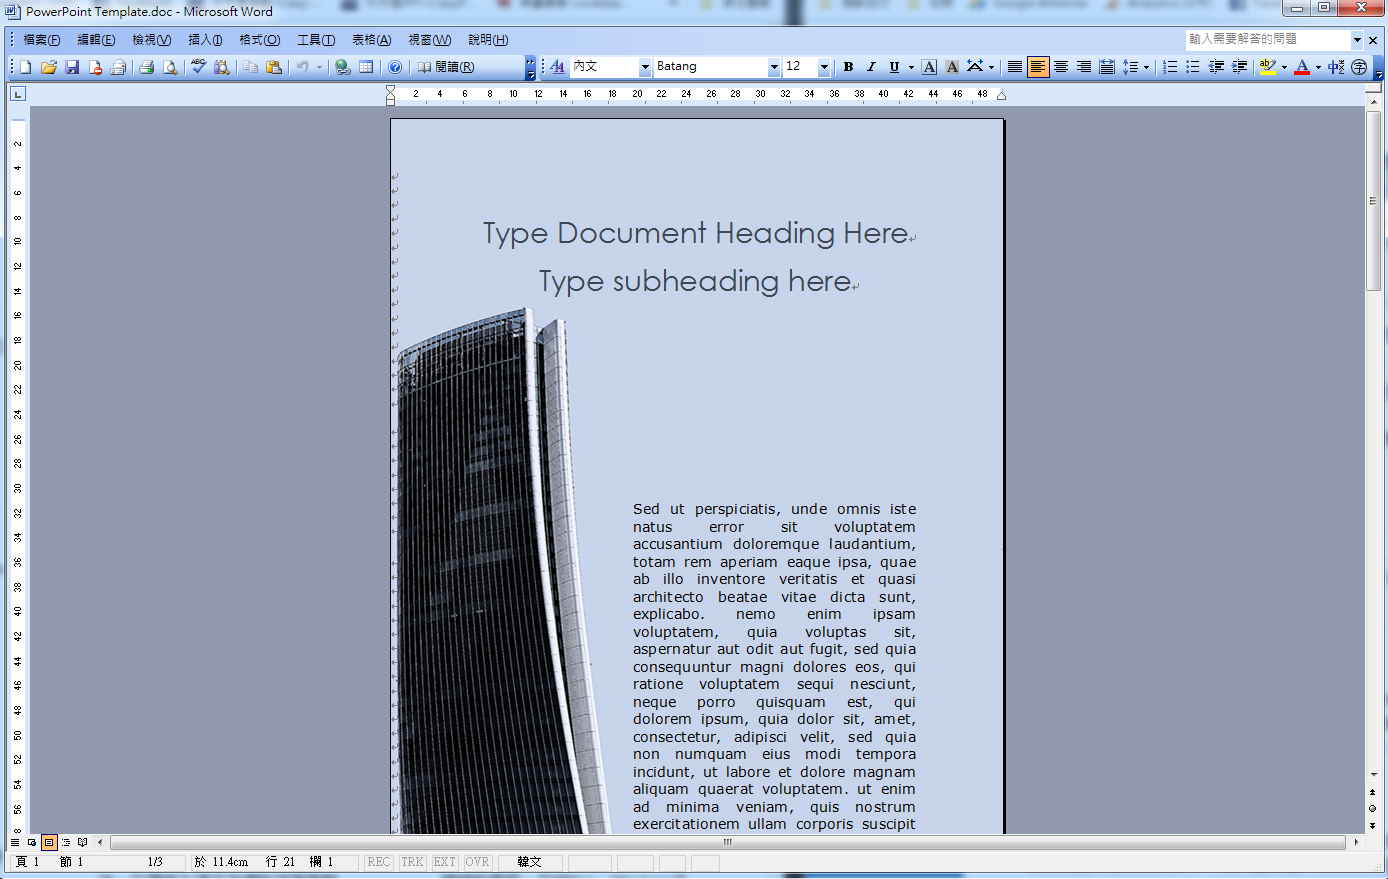The image size is (1388, 879).
Task: Run the spelling check ABC icon
Action: pyautogui.click(x=199, y=67)
